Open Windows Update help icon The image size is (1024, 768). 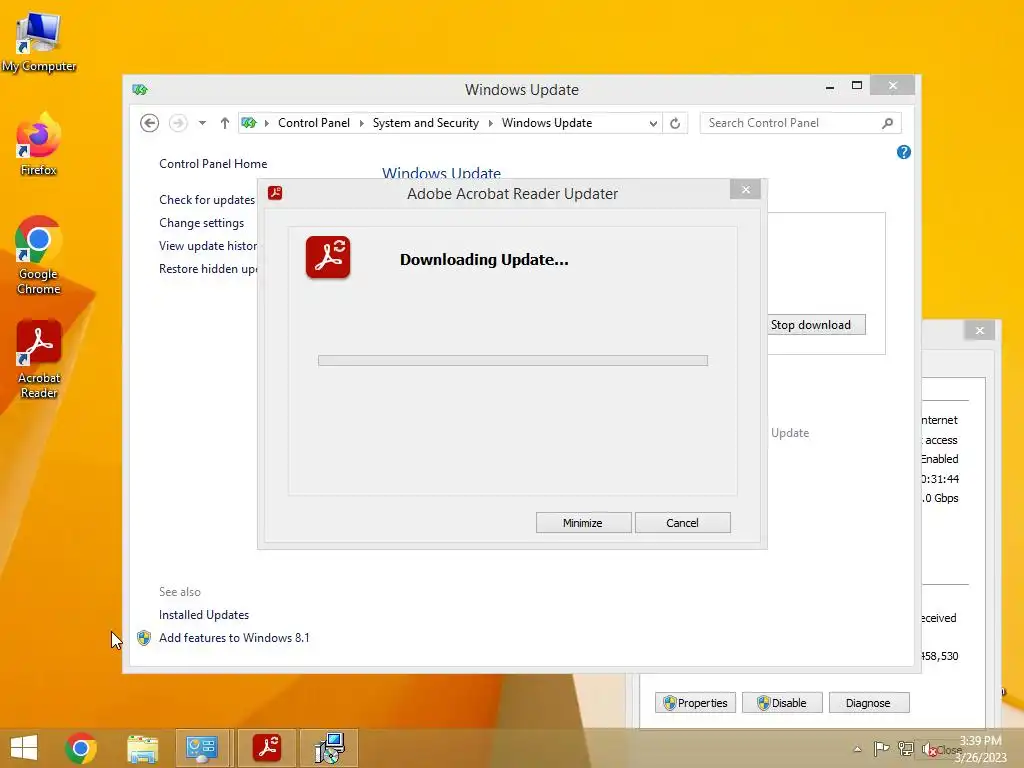(x=904, y=152)
